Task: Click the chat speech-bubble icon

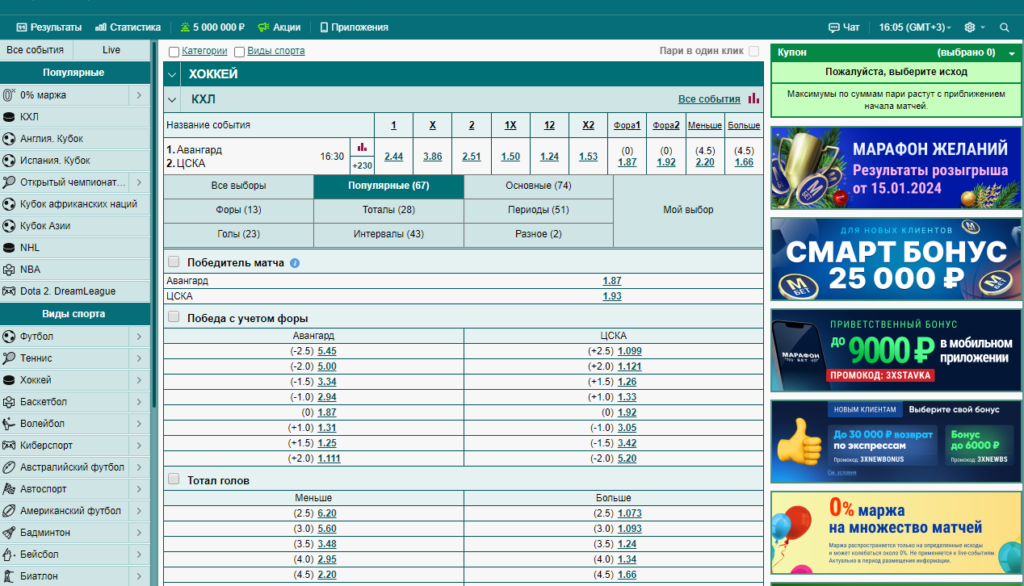Action: 834,27
